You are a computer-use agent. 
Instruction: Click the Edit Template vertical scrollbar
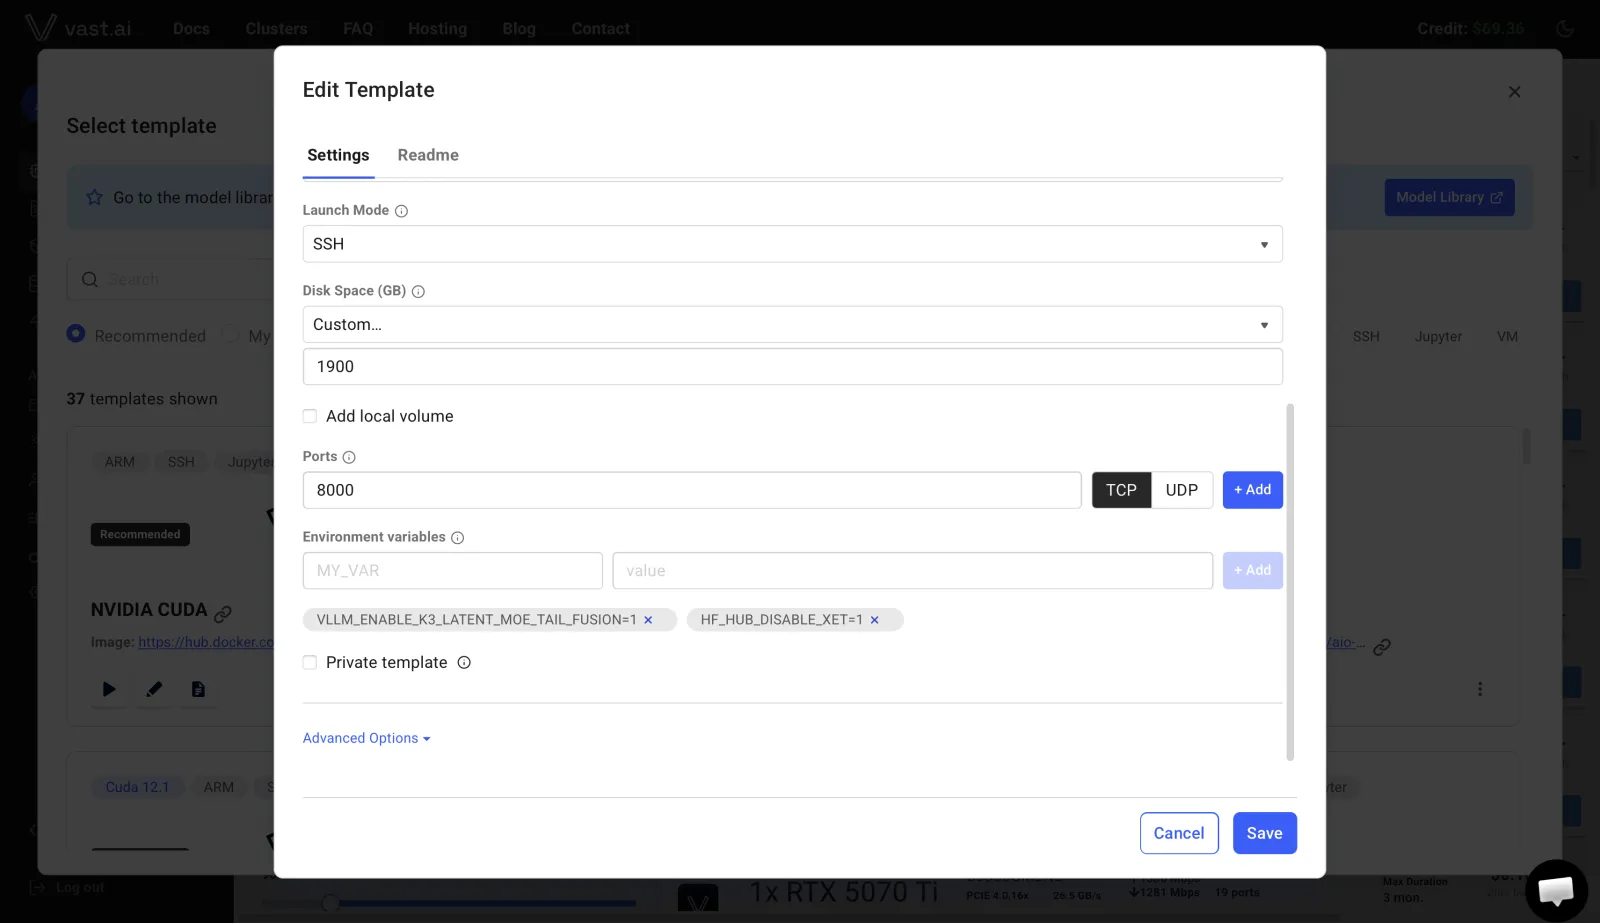pos(1290,582)
